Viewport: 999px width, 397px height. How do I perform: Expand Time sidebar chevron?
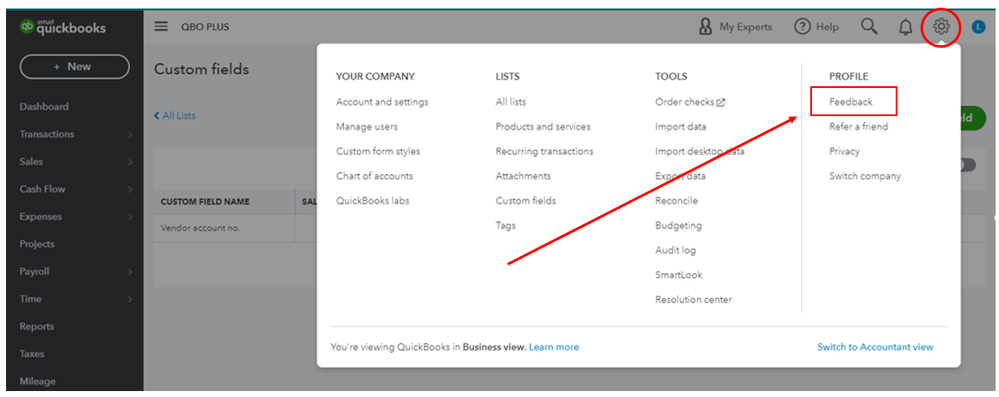[130, 299]
